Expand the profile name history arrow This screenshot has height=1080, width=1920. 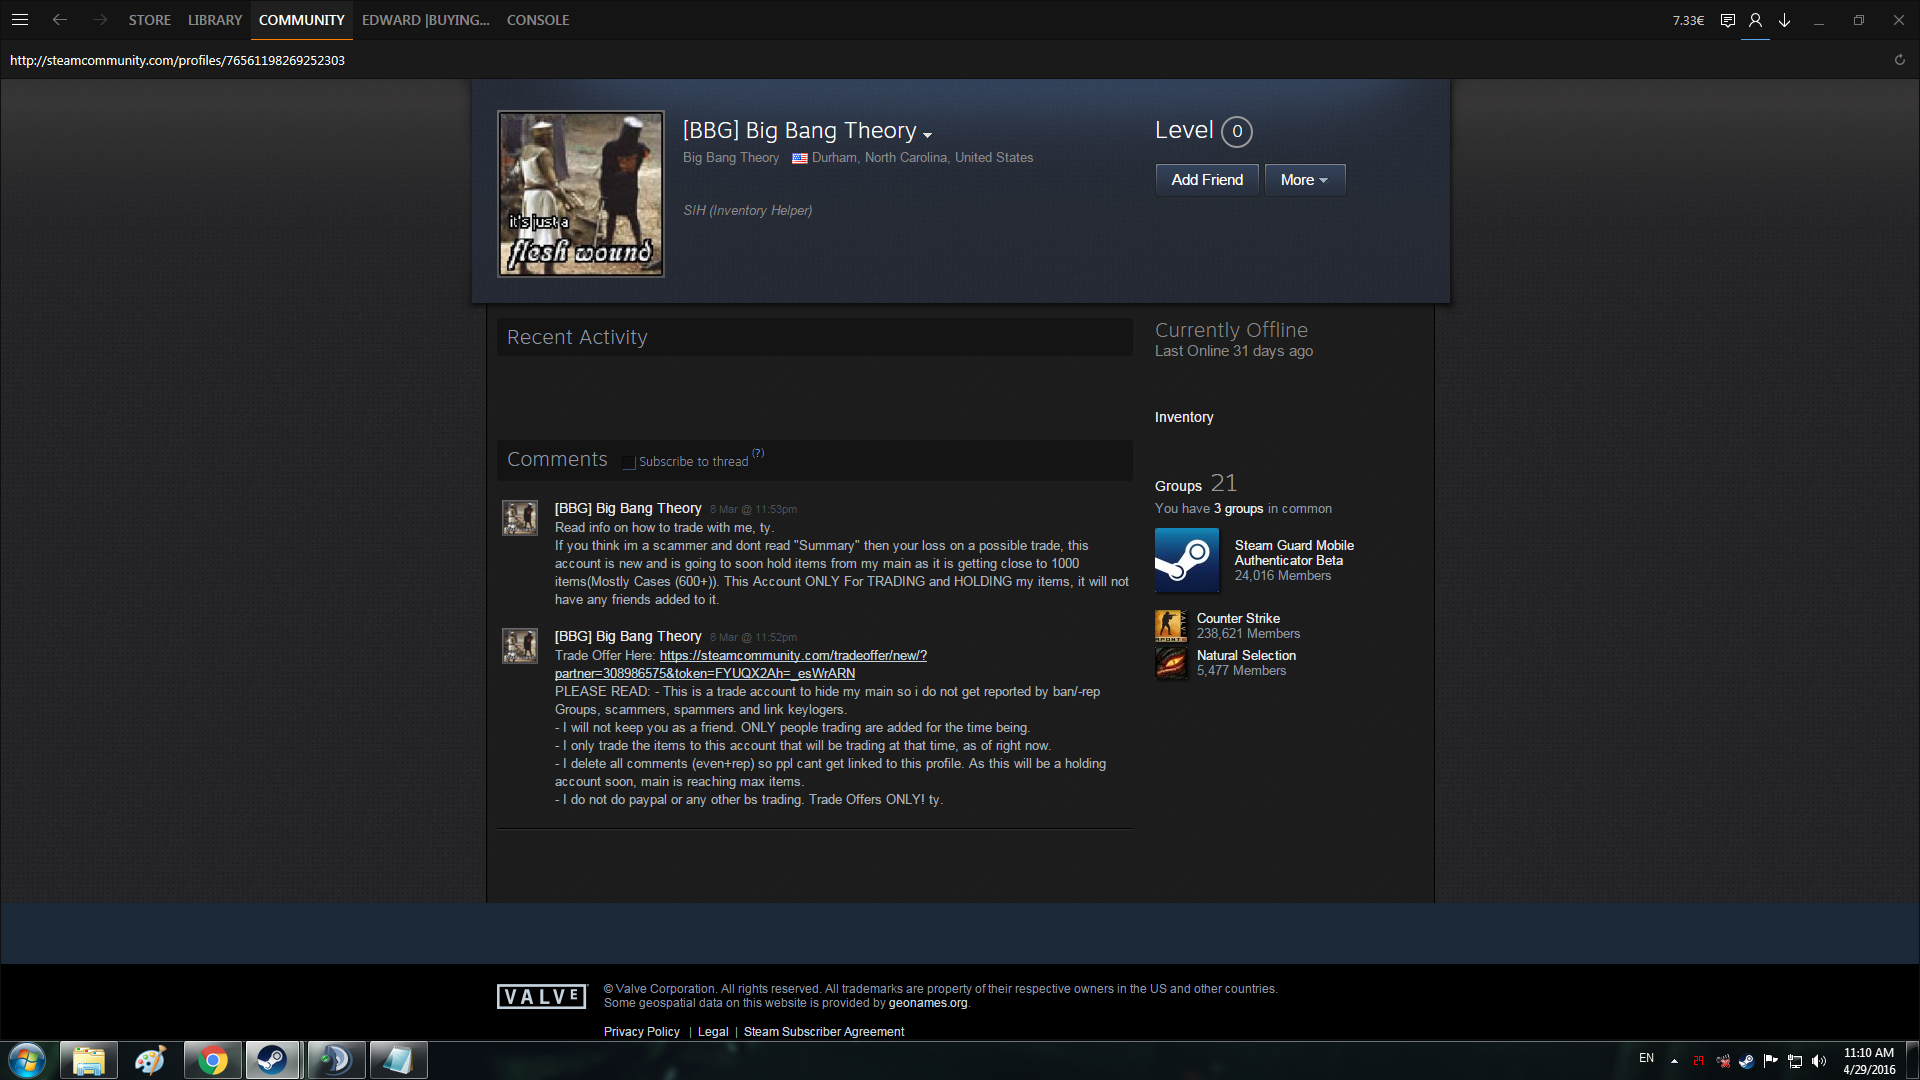tap(928, 135)
